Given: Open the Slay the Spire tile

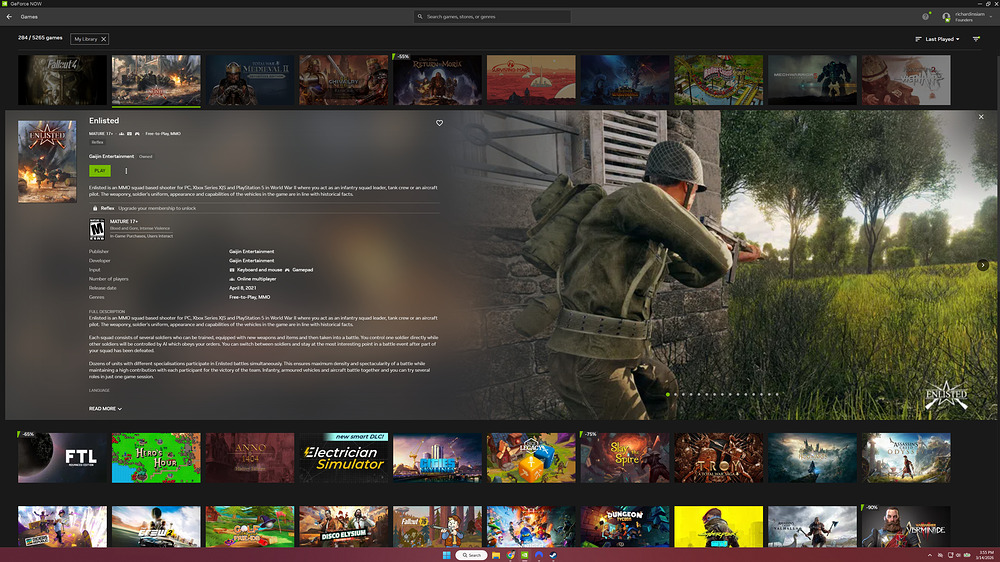Looking at the screenshot, I should [x=624, y=457].
